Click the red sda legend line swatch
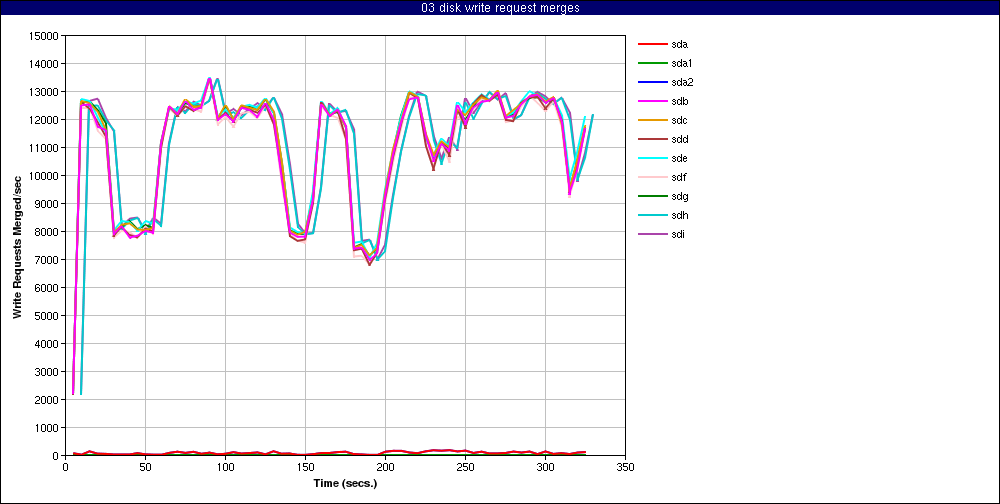Screen dimensions: 1000x504 (x=651, y=45)
